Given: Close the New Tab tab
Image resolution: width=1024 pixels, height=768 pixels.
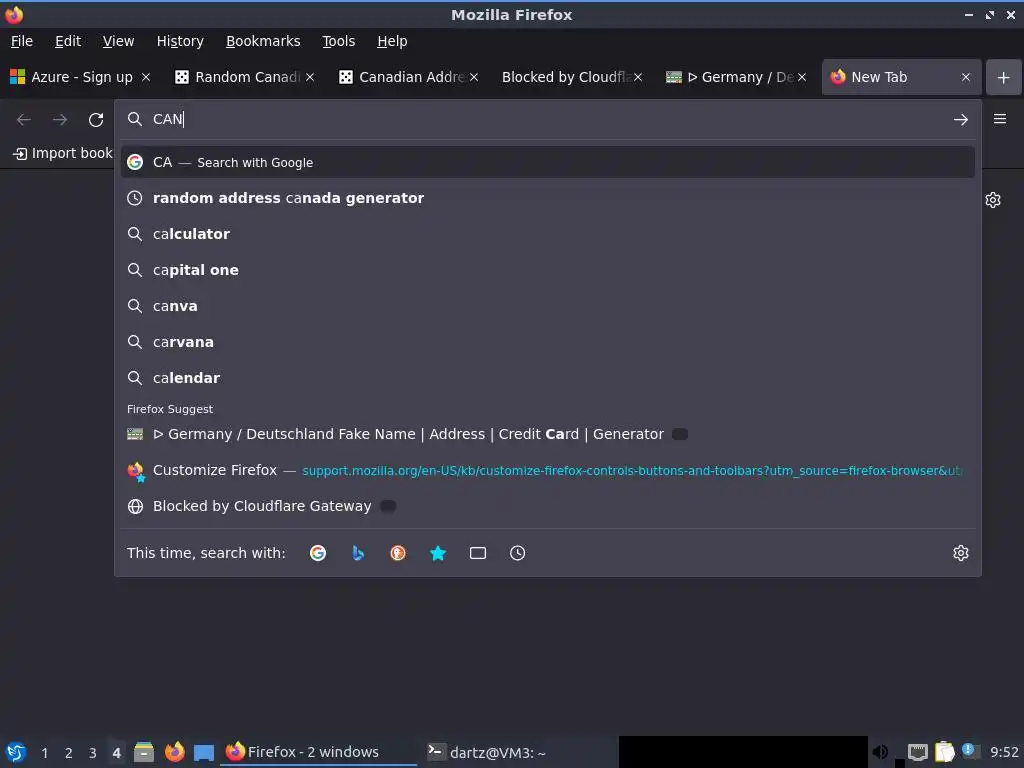Looking at the screenshot, I should point(966,77).
